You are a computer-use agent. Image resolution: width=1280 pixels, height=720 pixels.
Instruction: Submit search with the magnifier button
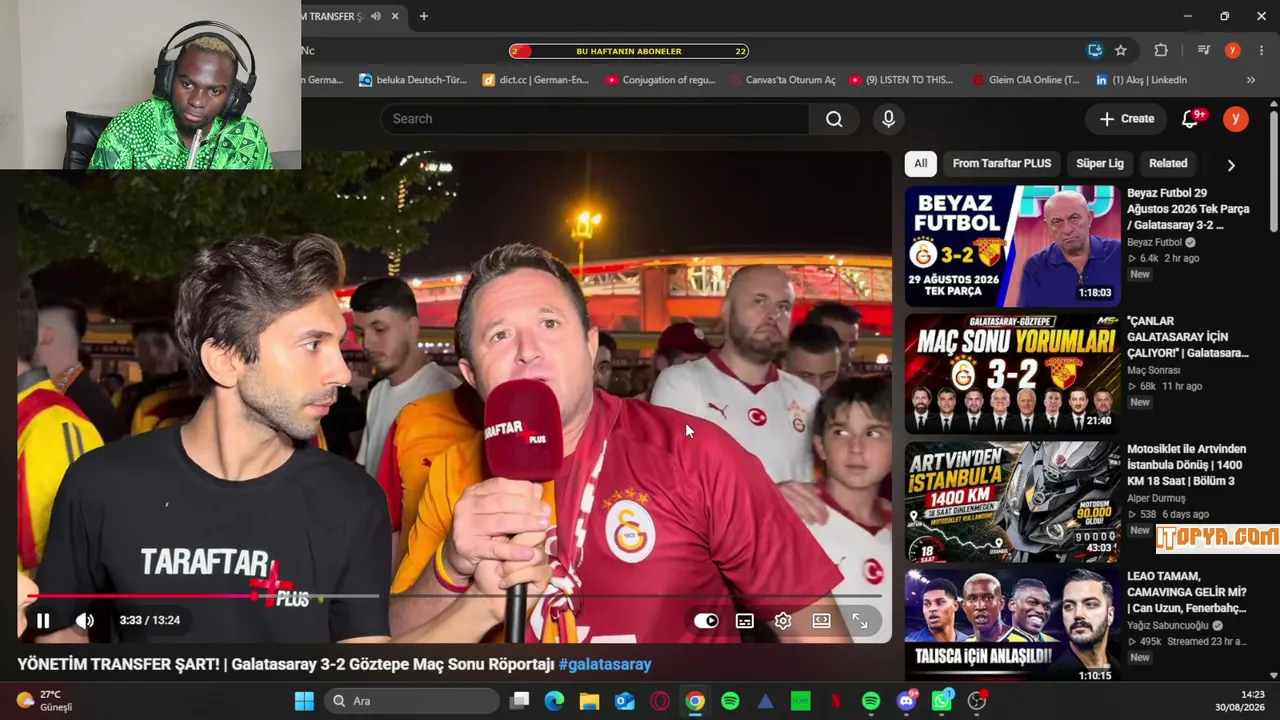834,119
